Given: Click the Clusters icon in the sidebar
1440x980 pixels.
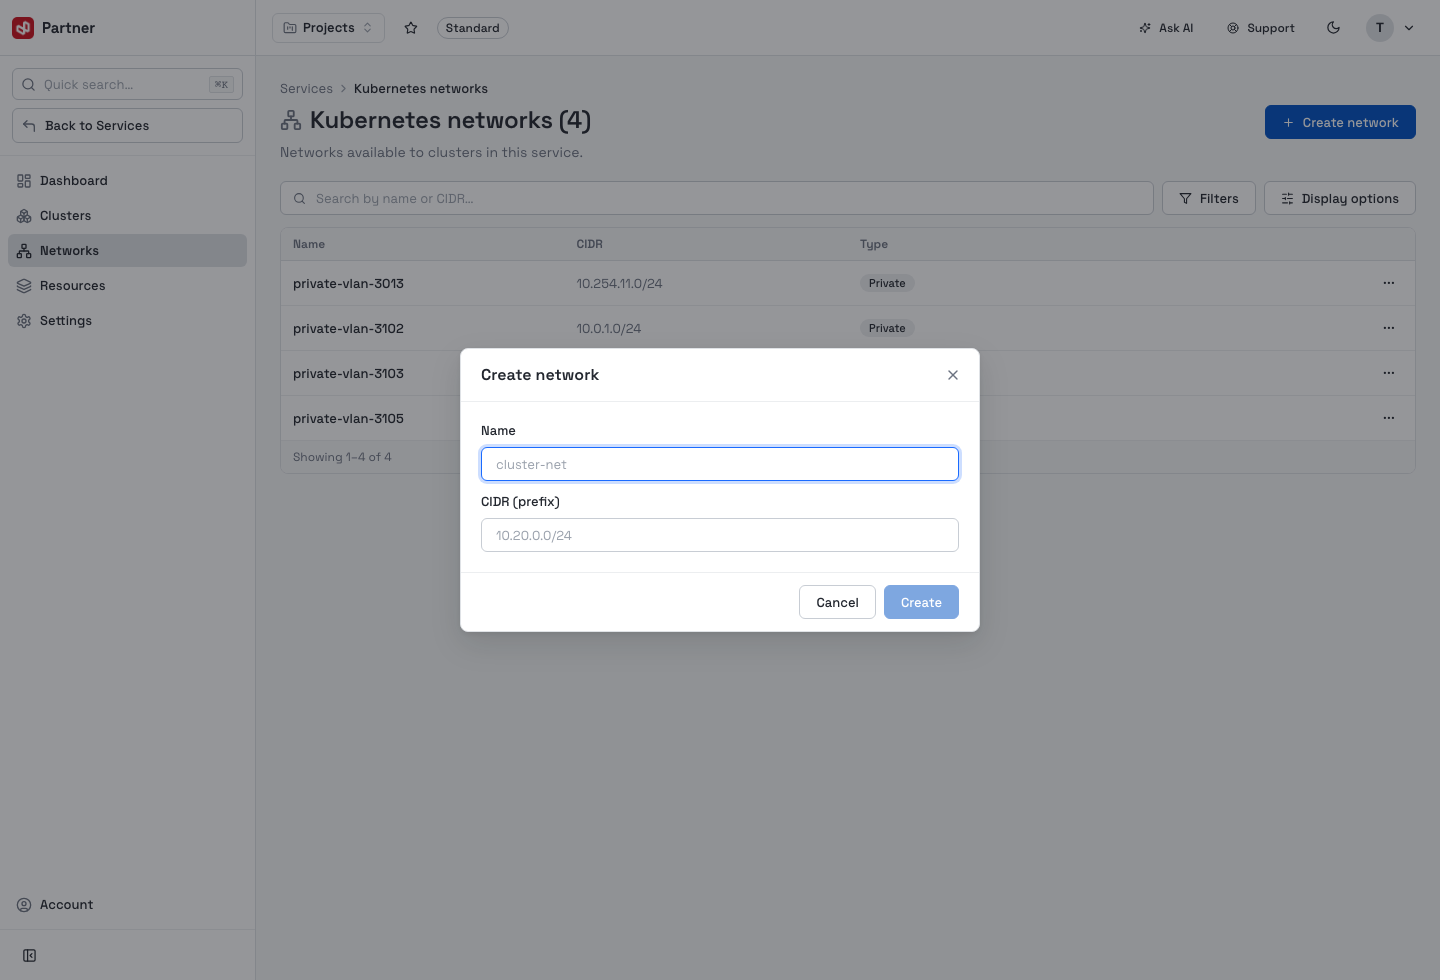Looking at the screenshot, I should 24,216.
